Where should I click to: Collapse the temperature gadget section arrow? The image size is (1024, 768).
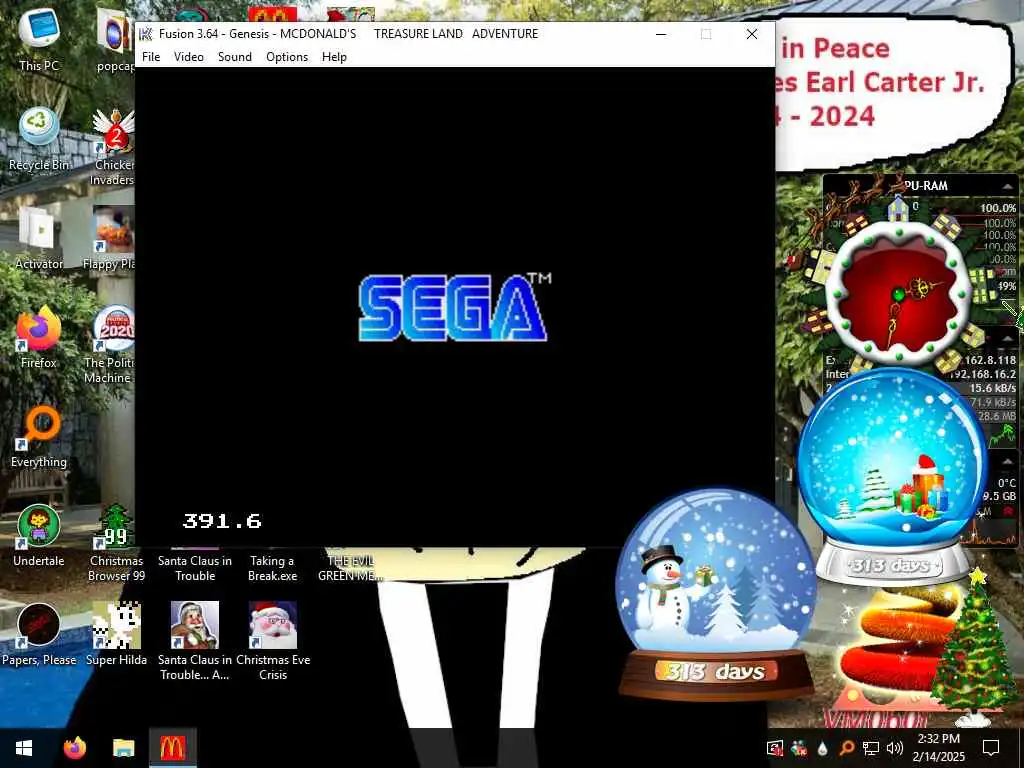click(x=1007, y=461)
